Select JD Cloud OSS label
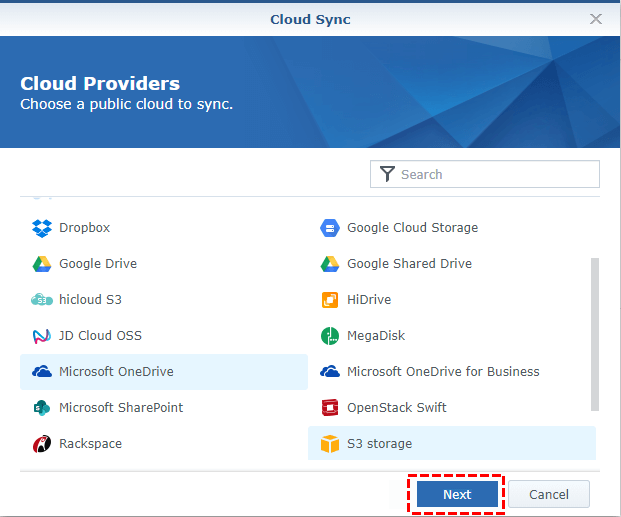This screenshot has height=517, width=621. click(x=100, y=336)
